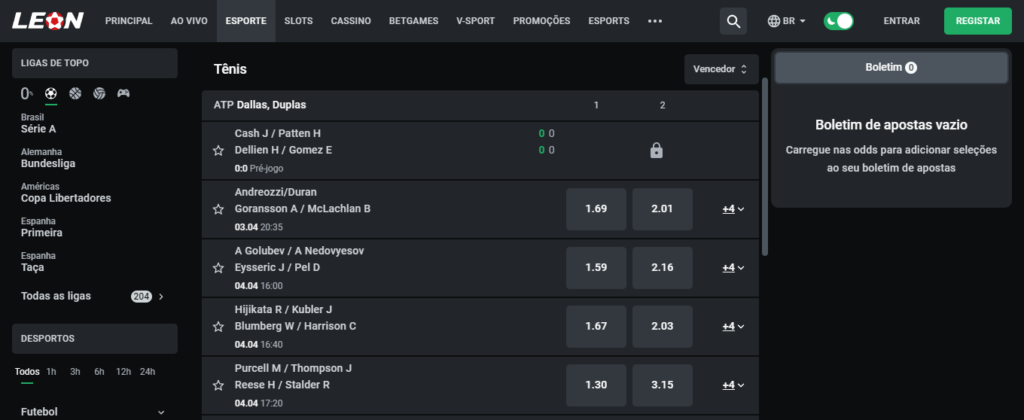
Task: Toggle the dark mode switch
Action: tap(838, 21)
